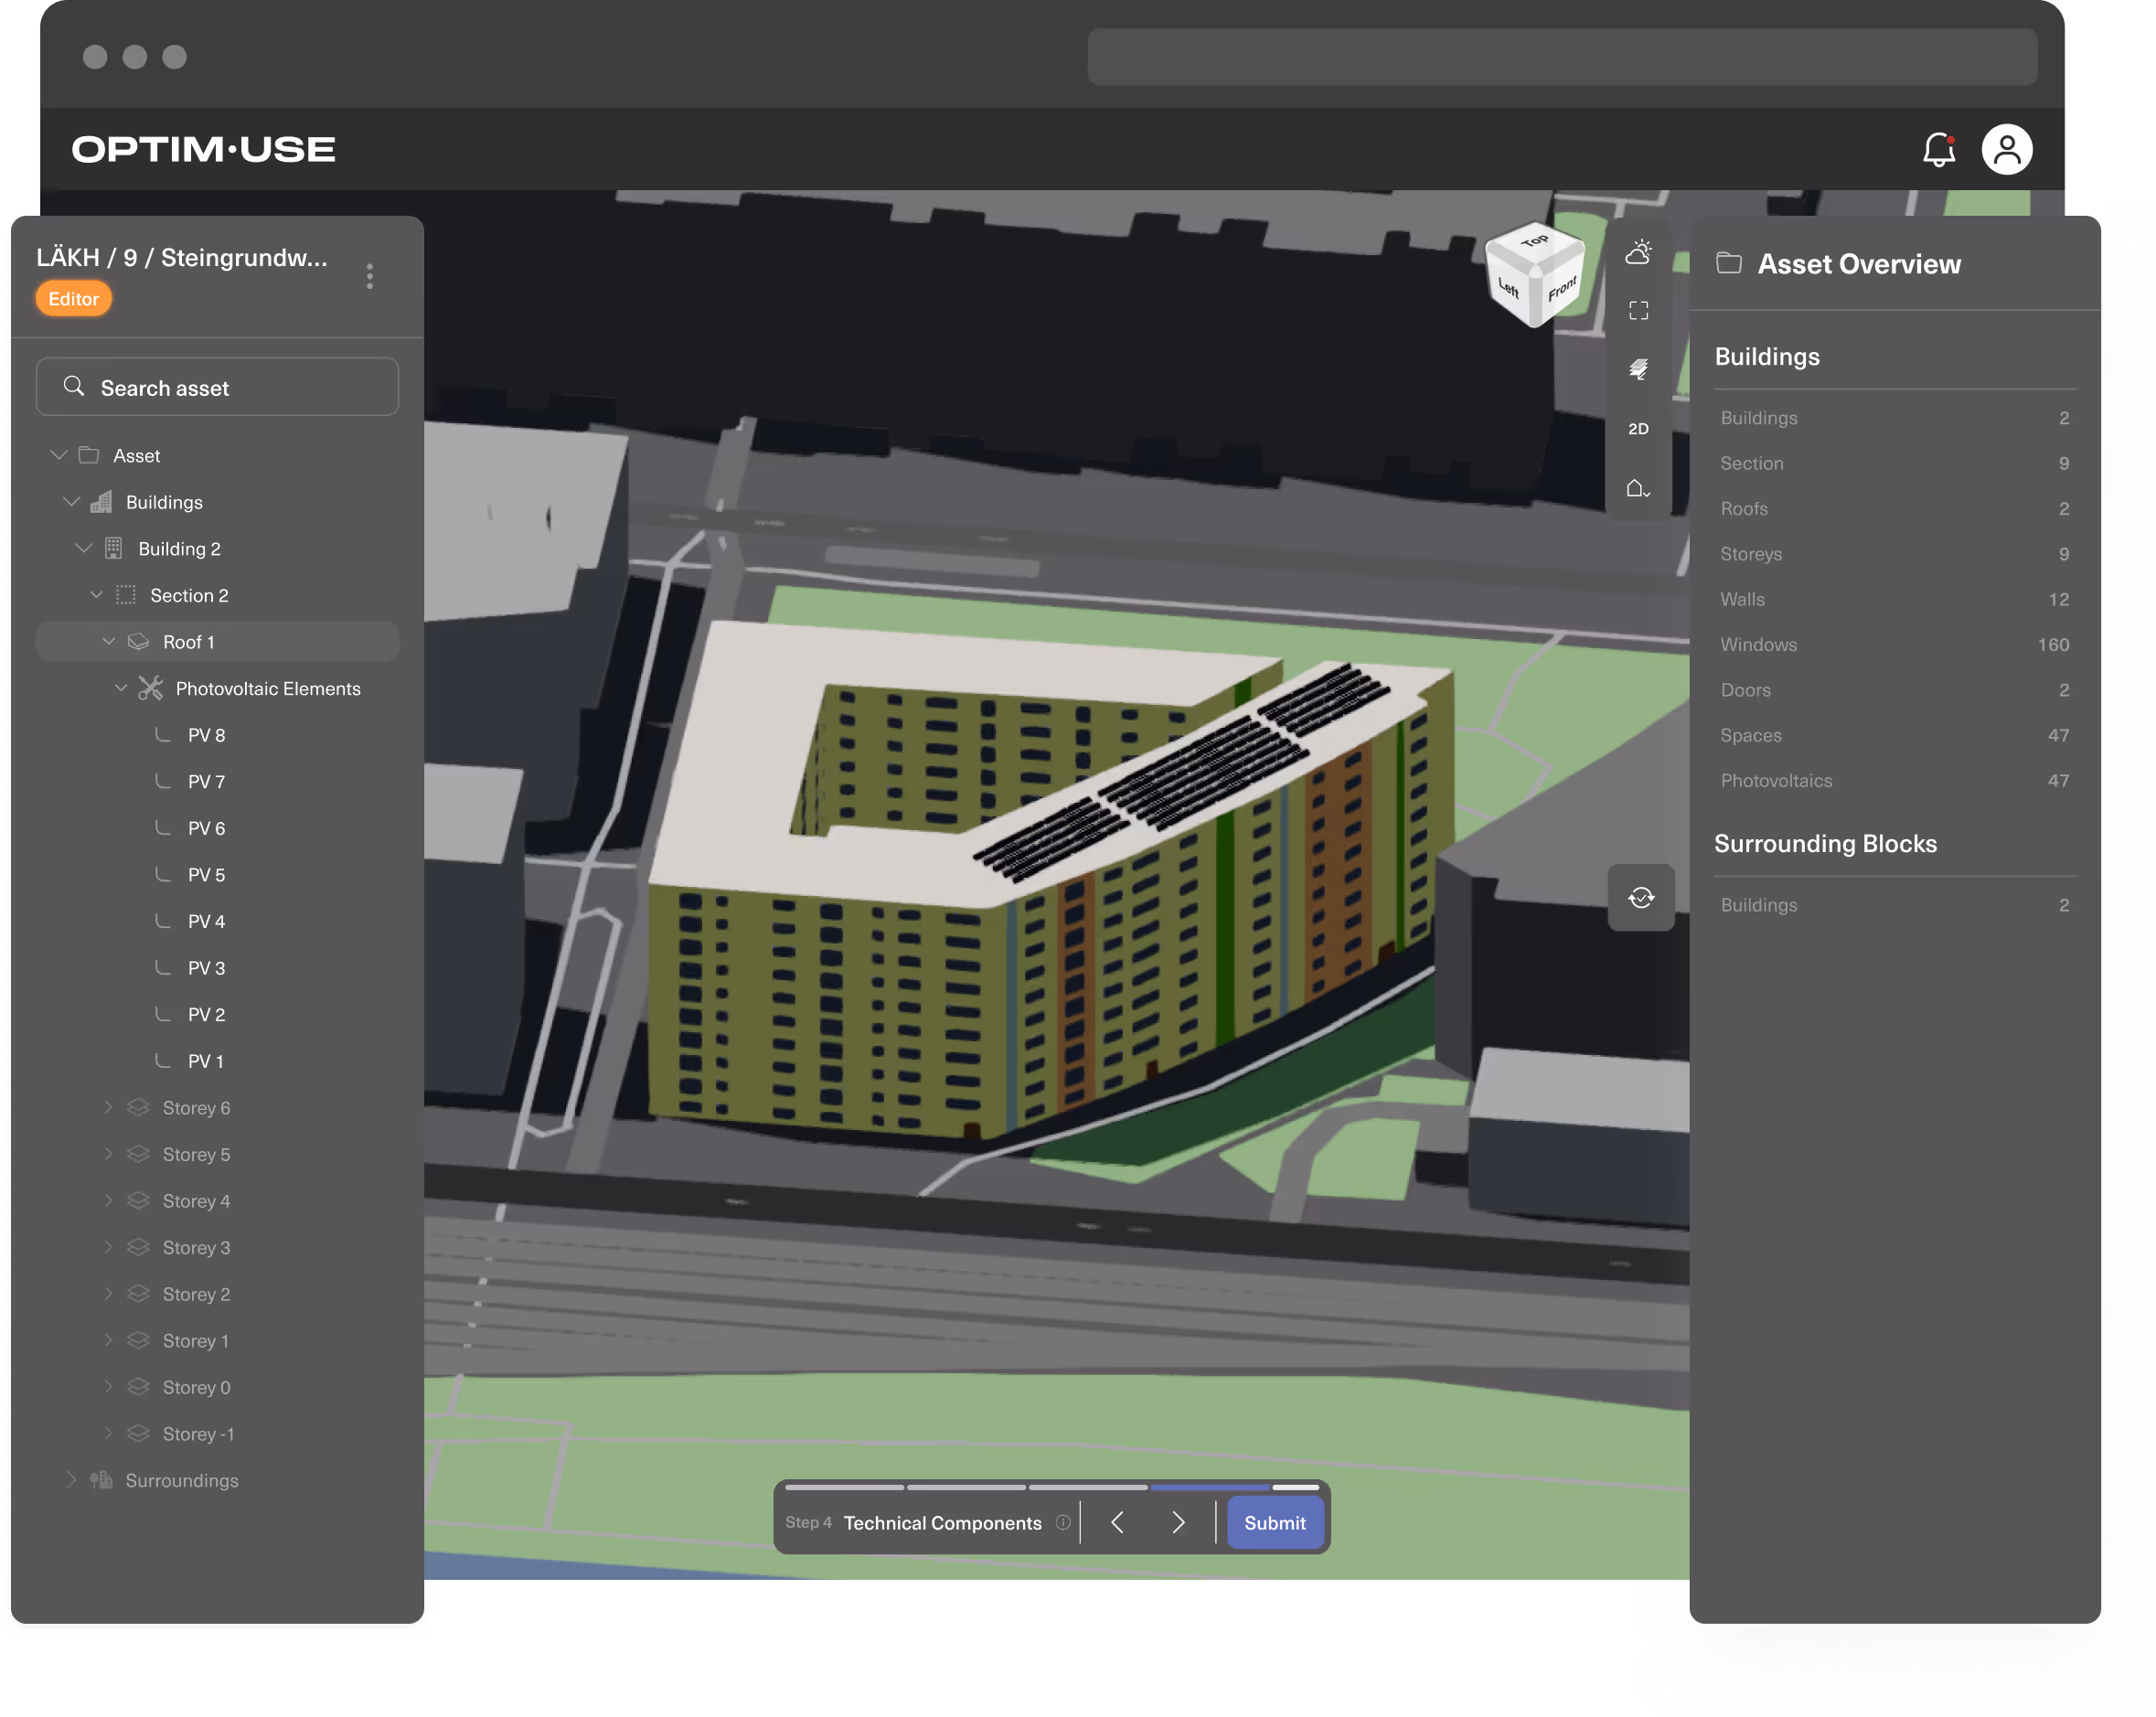Expand the Storey 6 node
Viewport: 2156px width, 1717px height.
108,1107
